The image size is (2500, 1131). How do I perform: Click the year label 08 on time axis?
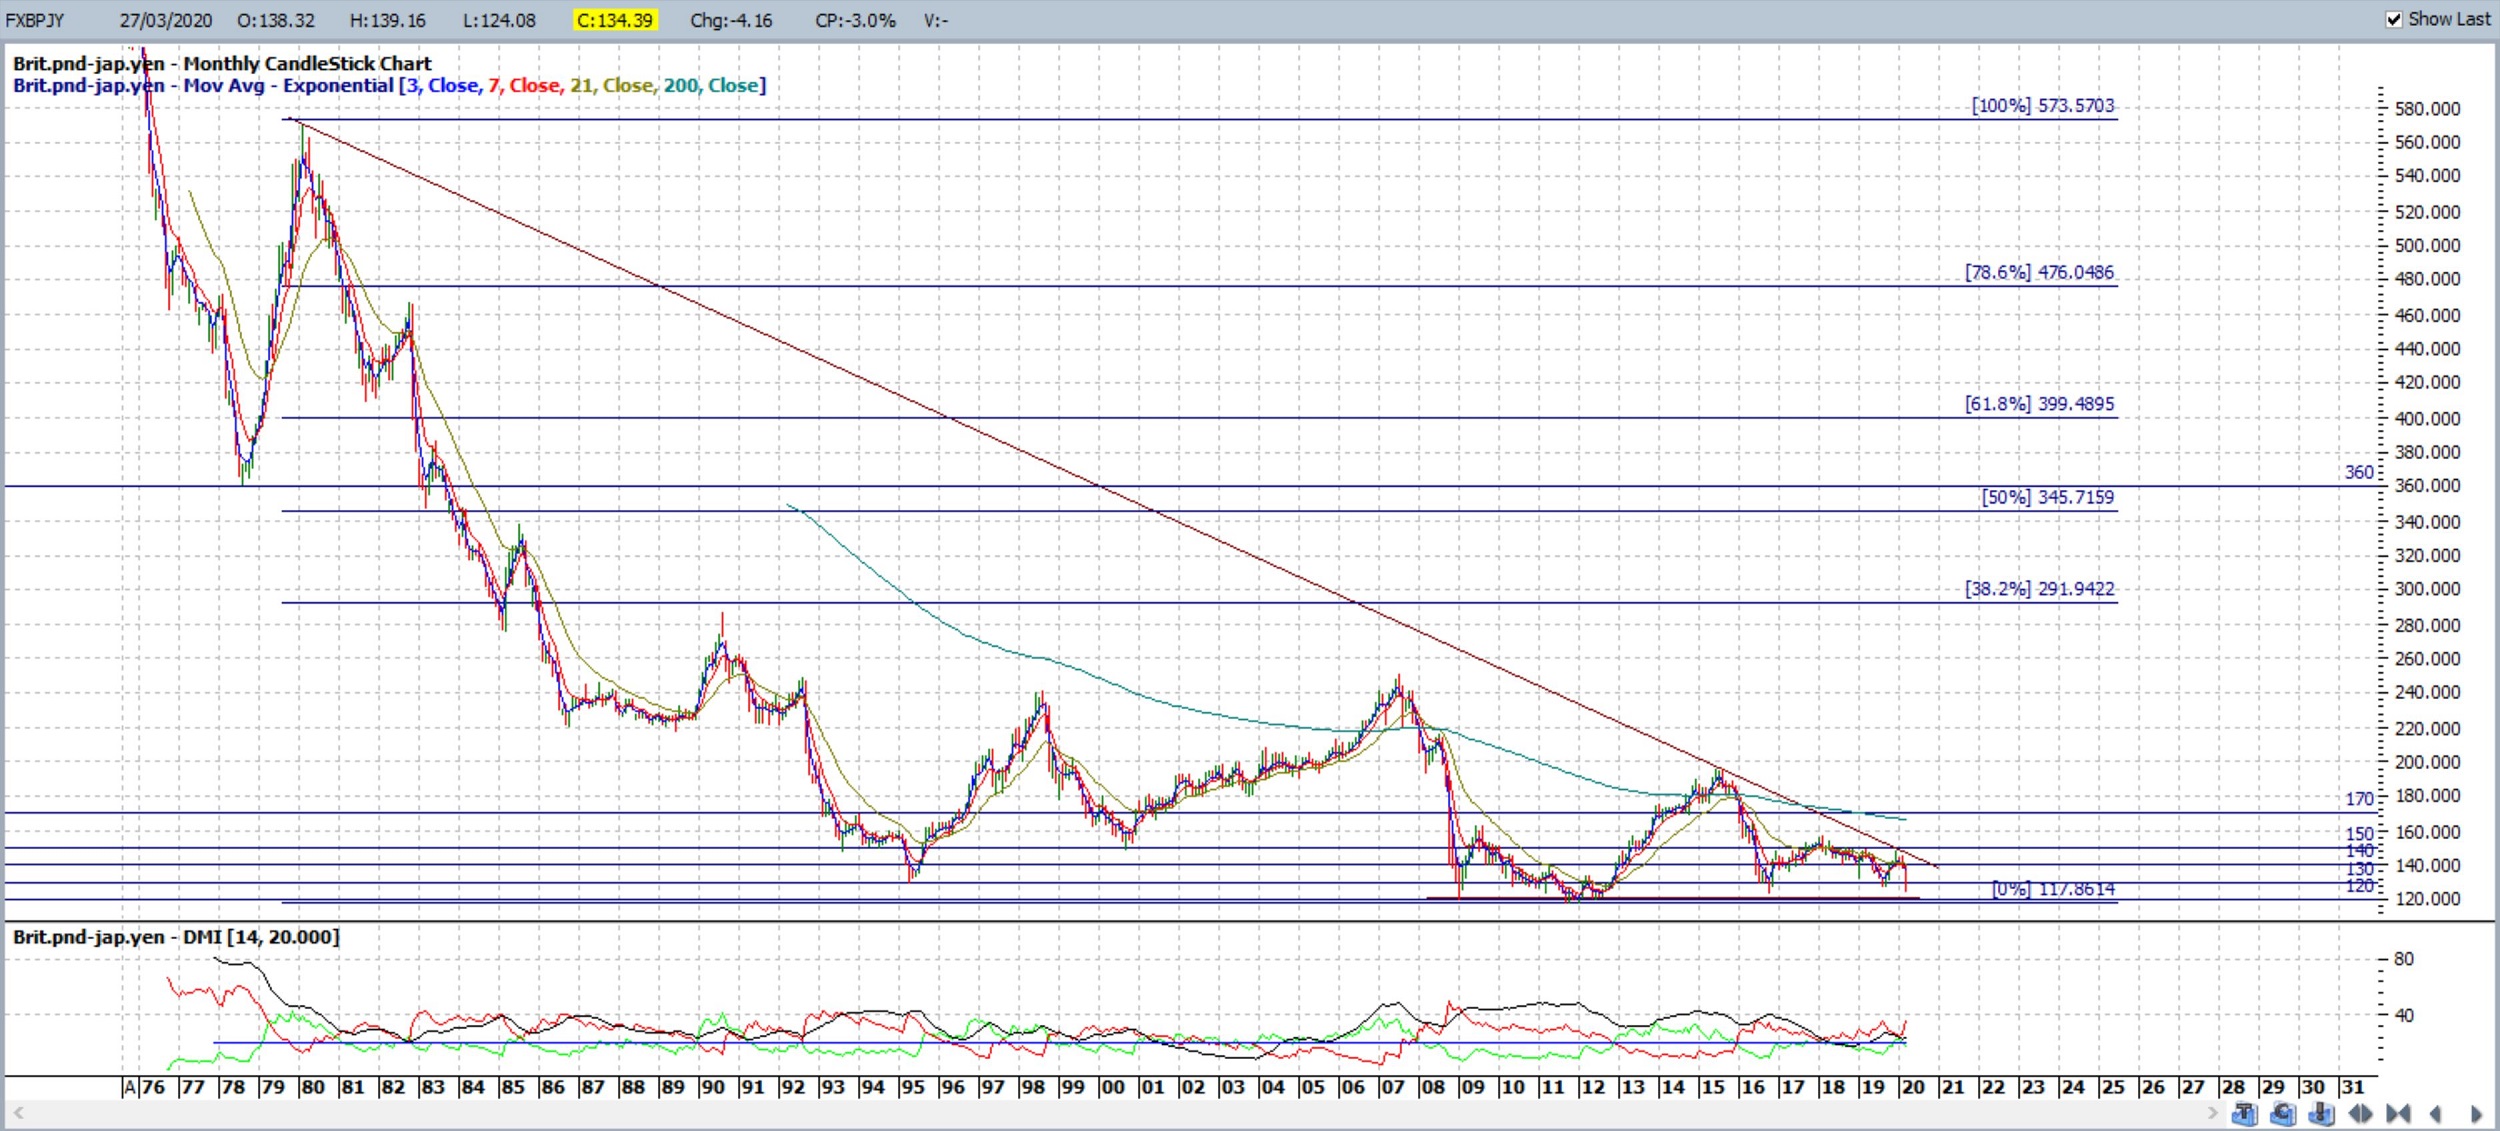(x=1432, y=1087)
